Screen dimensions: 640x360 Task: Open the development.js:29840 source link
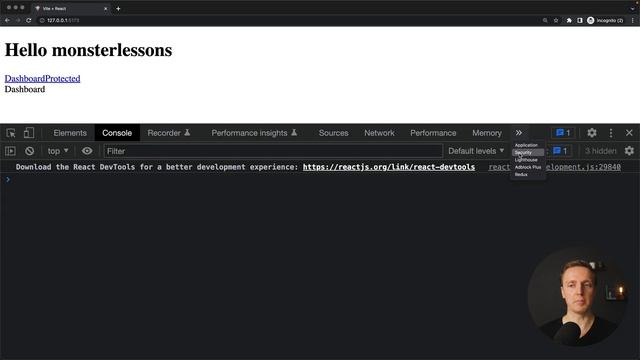click(584, 167)
